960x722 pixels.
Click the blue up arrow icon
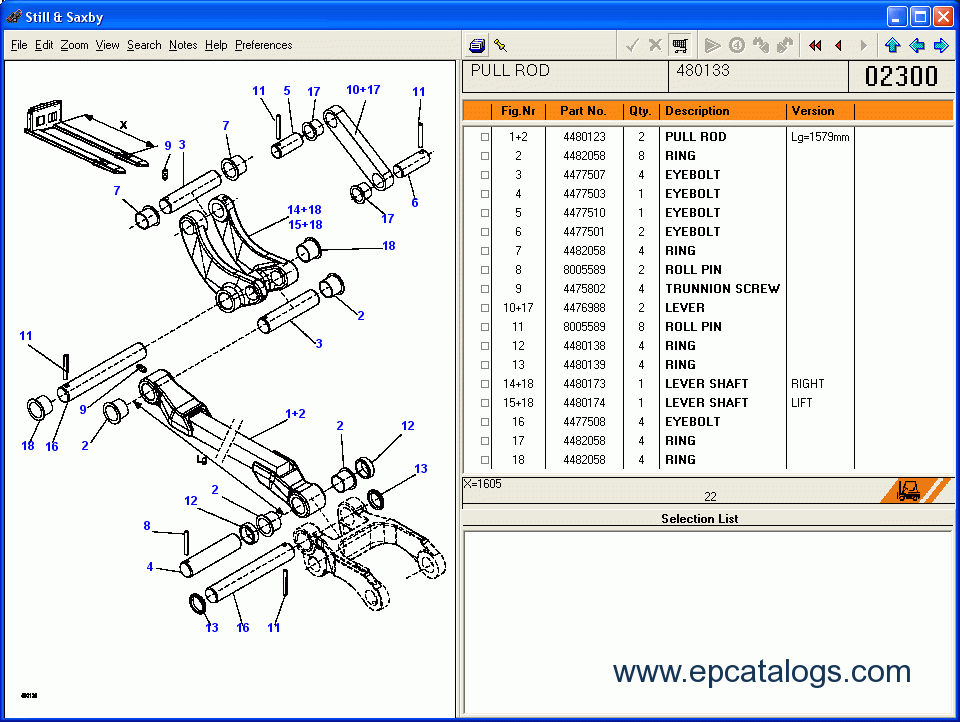pyautogui.click(x=893, y=45)
